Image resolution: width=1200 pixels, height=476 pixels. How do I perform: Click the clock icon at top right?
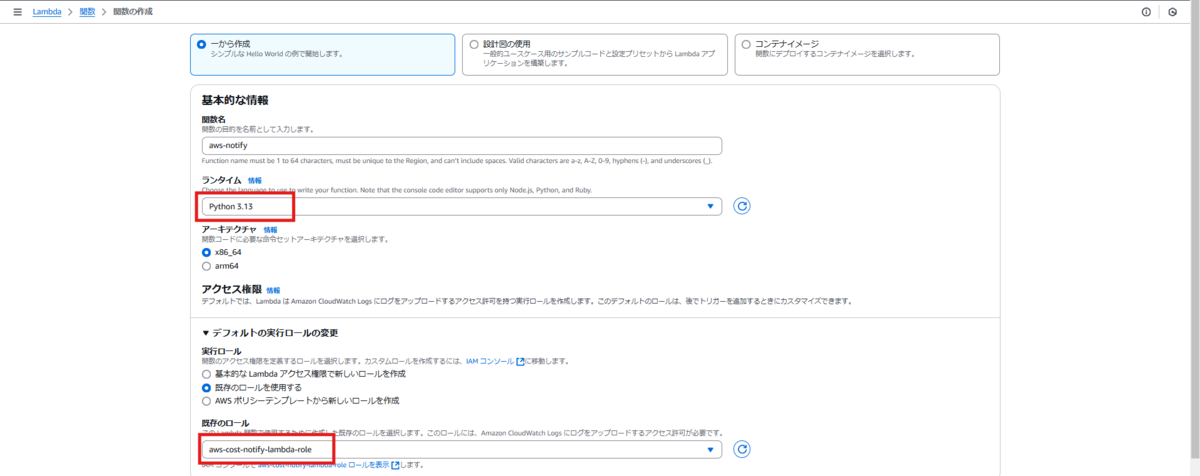[1173, 12]
